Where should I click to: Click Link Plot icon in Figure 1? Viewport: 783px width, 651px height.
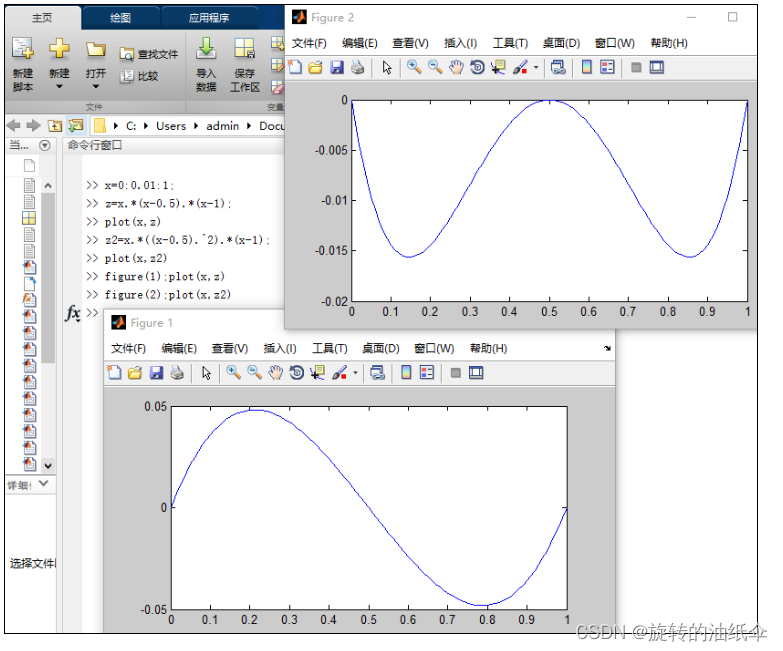pyautogui.click(x=378, y=373)
